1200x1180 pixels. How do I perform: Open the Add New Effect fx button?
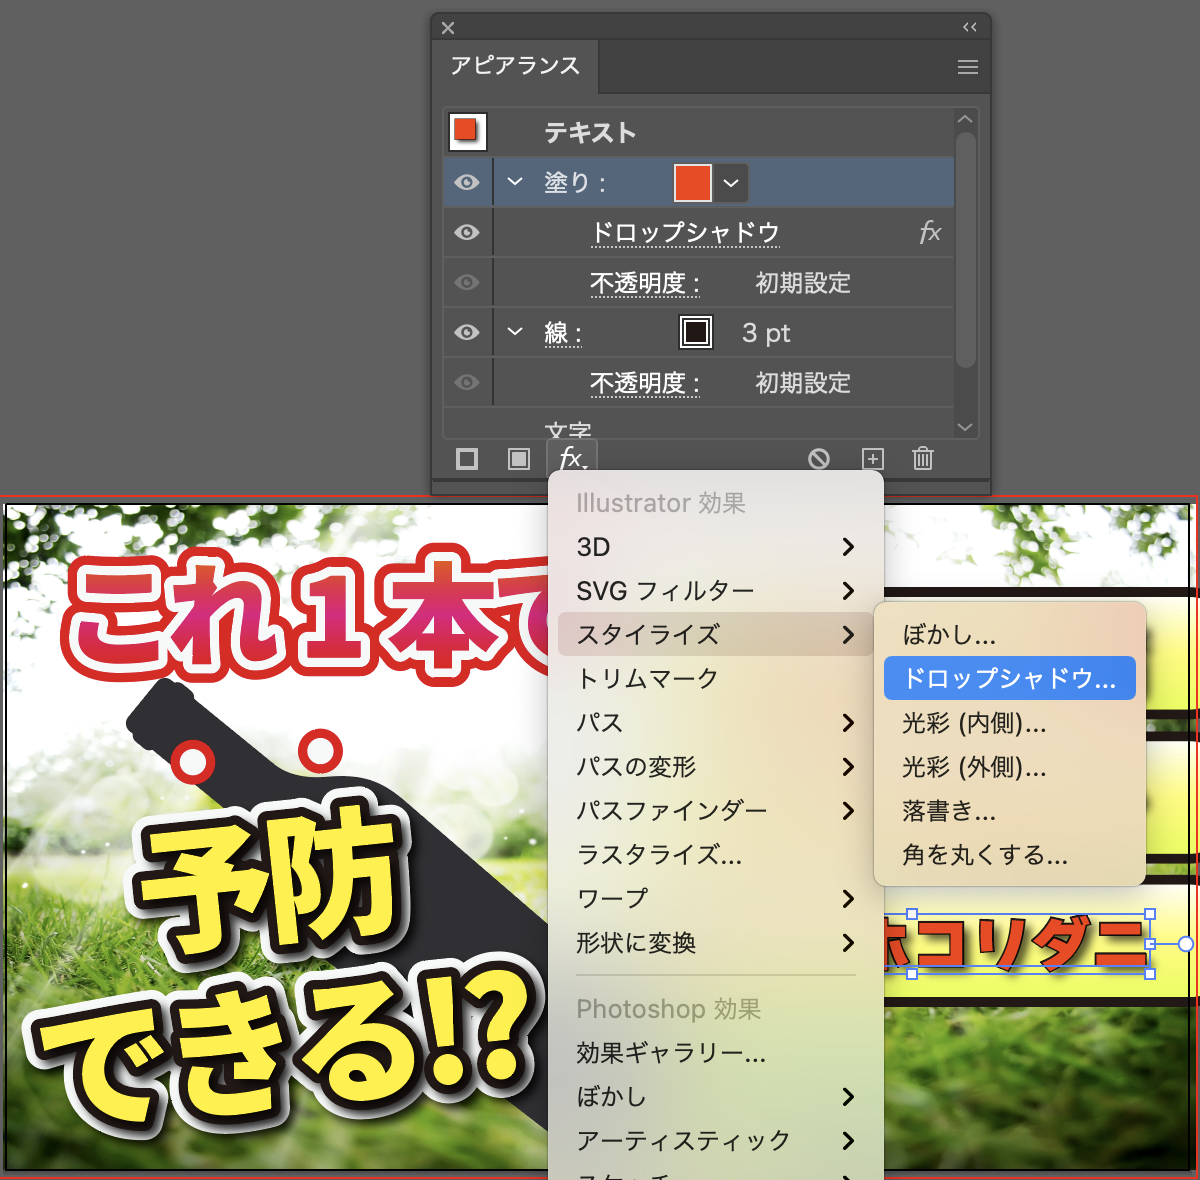click(572, 458)
